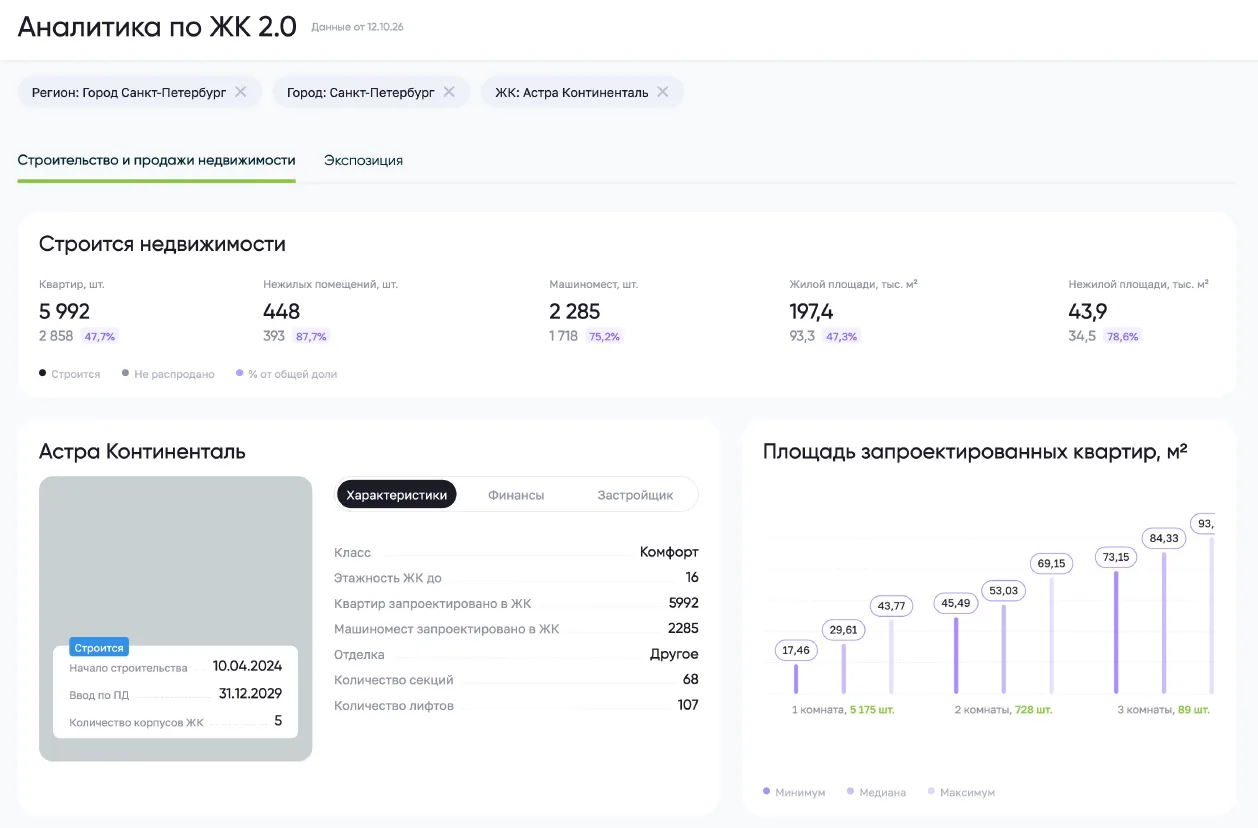The height and width of the screenshot is (828, 1258).
Task: Click the Количество секций row
Action: (x=516, y=680)
